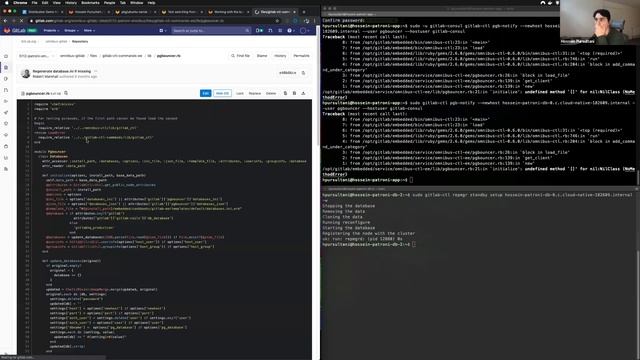Open the new item plus dropdown
This screenshot has width=640, height=360.
[x=162, y=31]
